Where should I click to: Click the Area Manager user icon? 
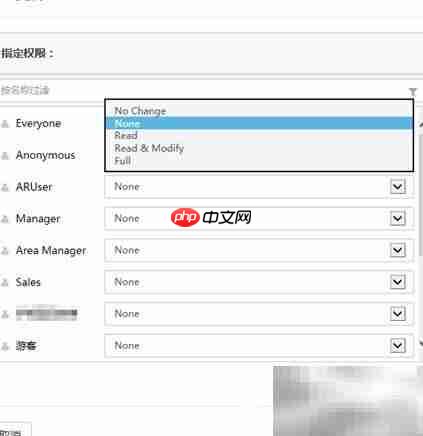pos(5,251)
